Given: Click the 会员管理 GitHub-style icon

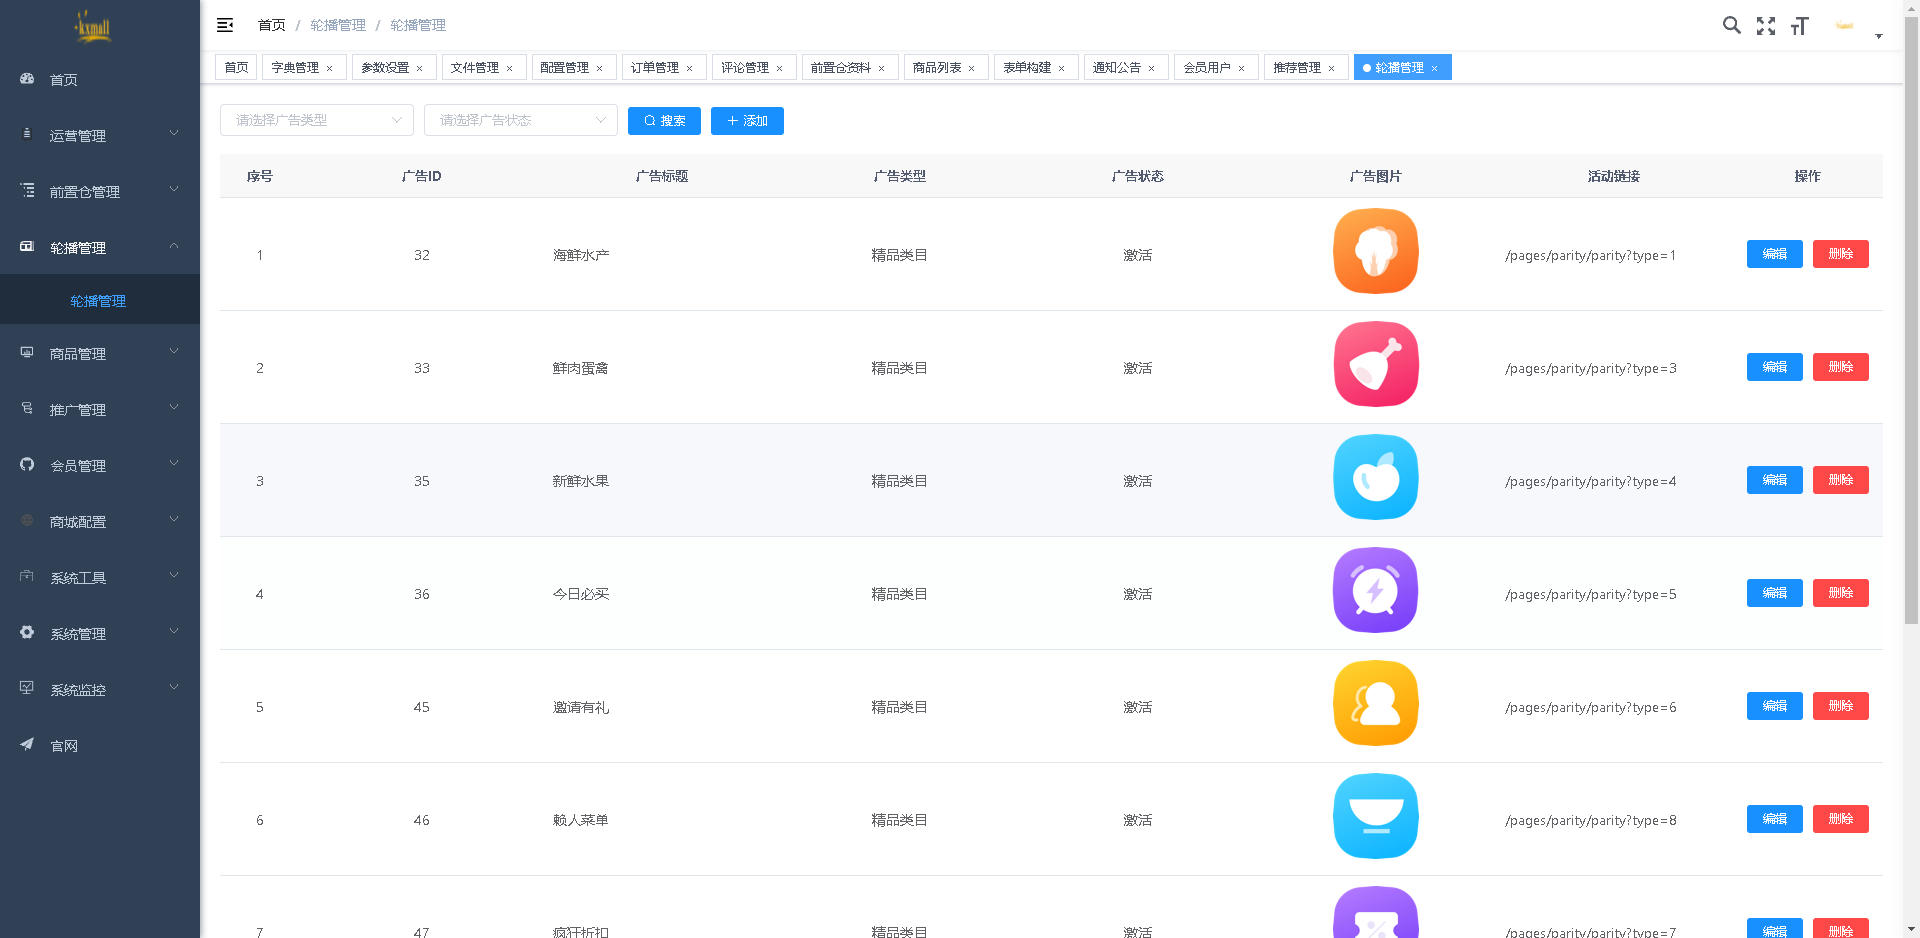Looking at the screenshot, I should click(x=27, y=463).
